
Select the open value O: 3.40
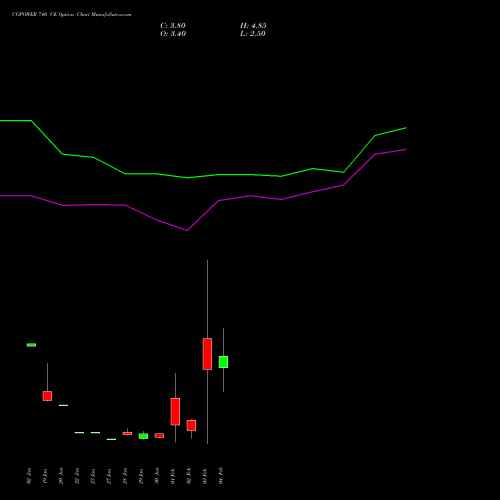[x=173, y=34]
